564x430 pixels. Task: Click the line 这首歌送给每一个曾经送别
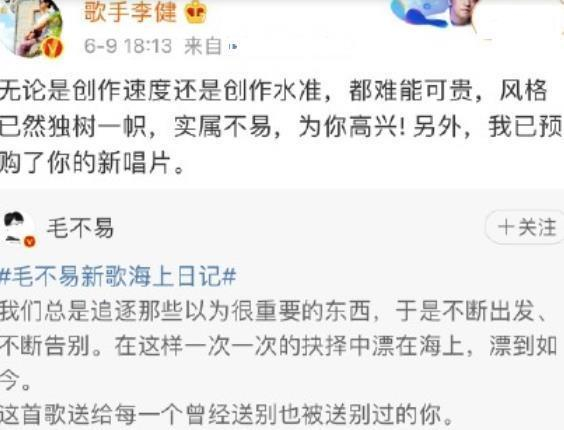click(227, 415)
